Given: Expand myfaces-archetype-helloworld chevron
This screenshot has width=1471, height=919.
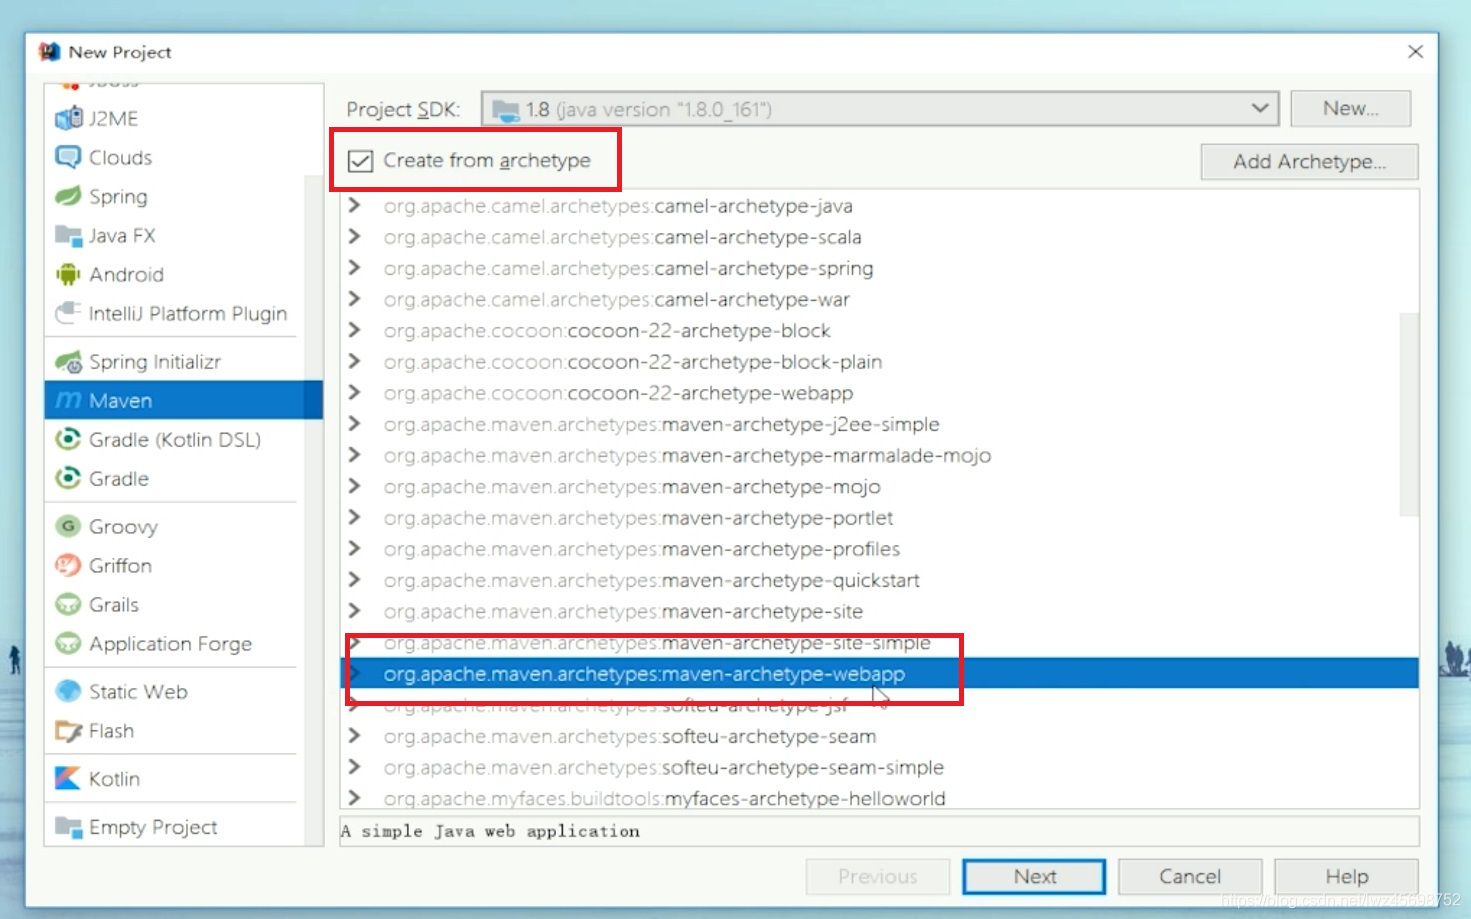Looking at the screenshot, I should pyautogui.click(x=354, y=797).
